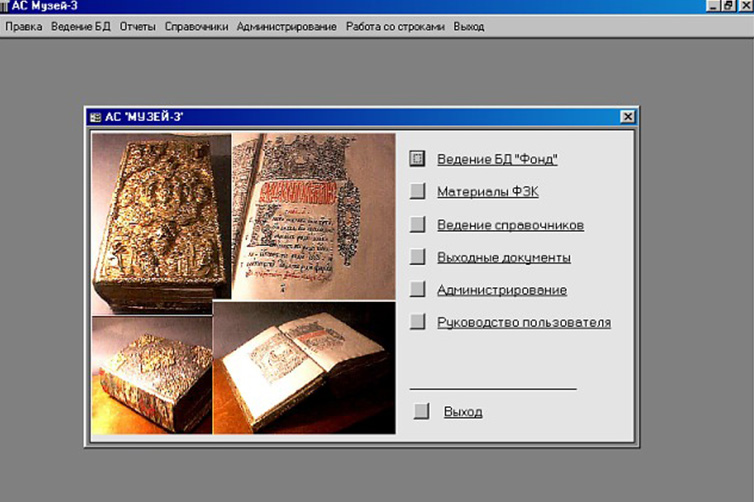Screen dimensions: 754x502
Task: Click the form icon in the АС 'МУЗЕЙ-3' title bar
Action: coord(96,117)
